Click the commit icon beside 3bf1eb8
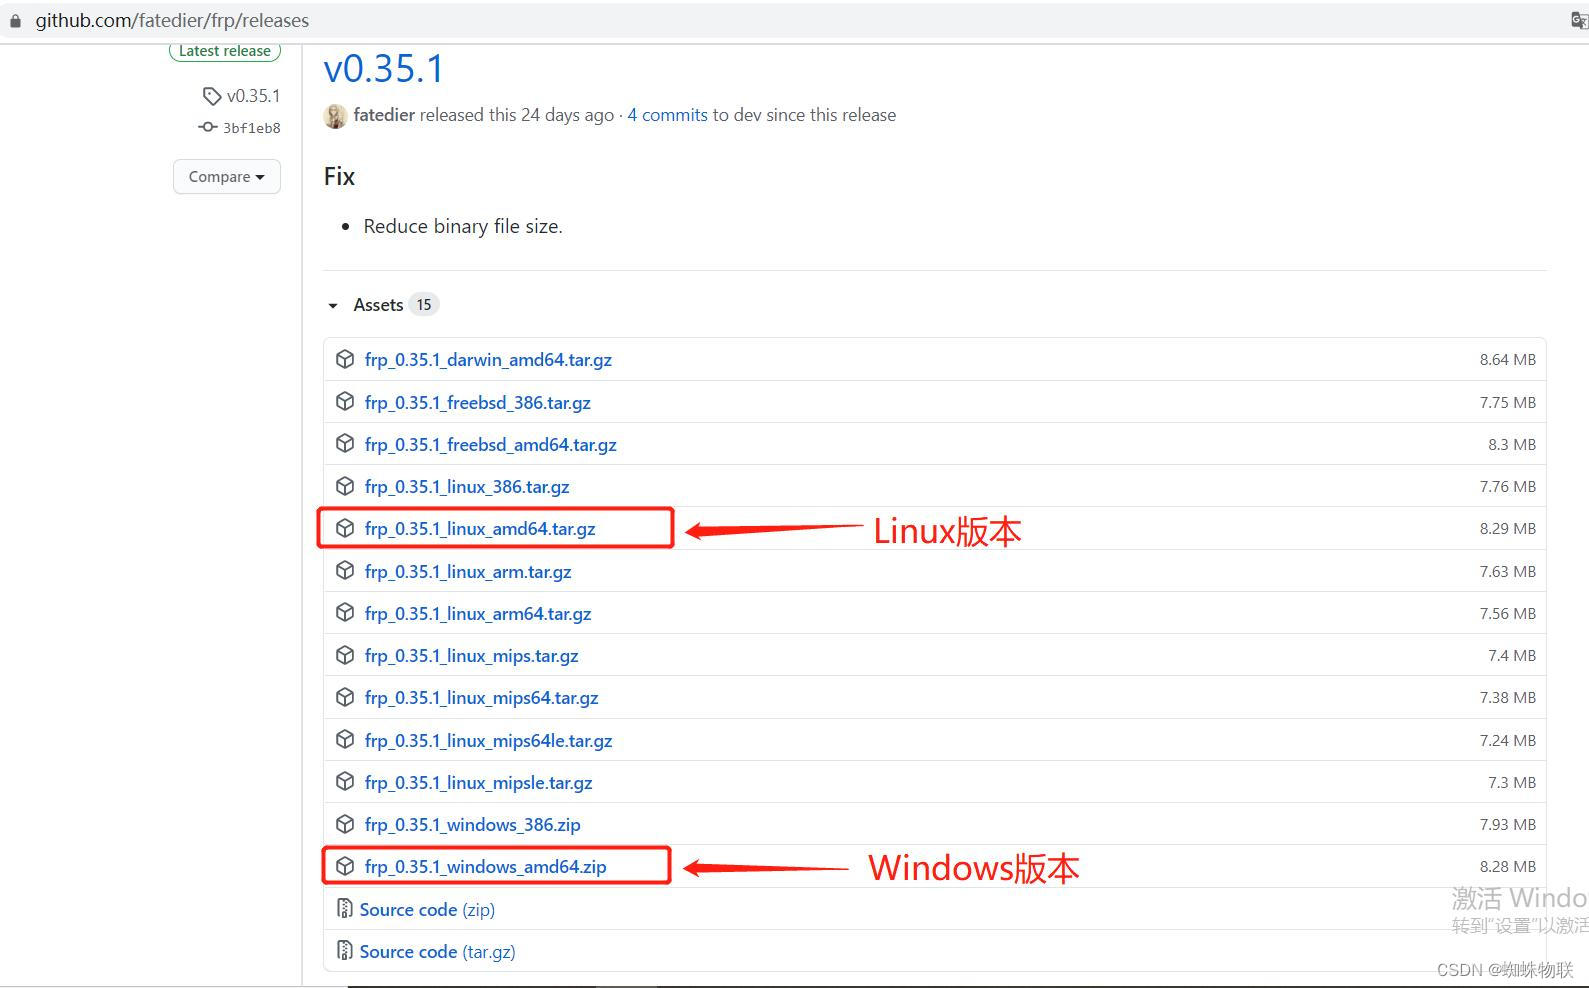 pos(207,127)
